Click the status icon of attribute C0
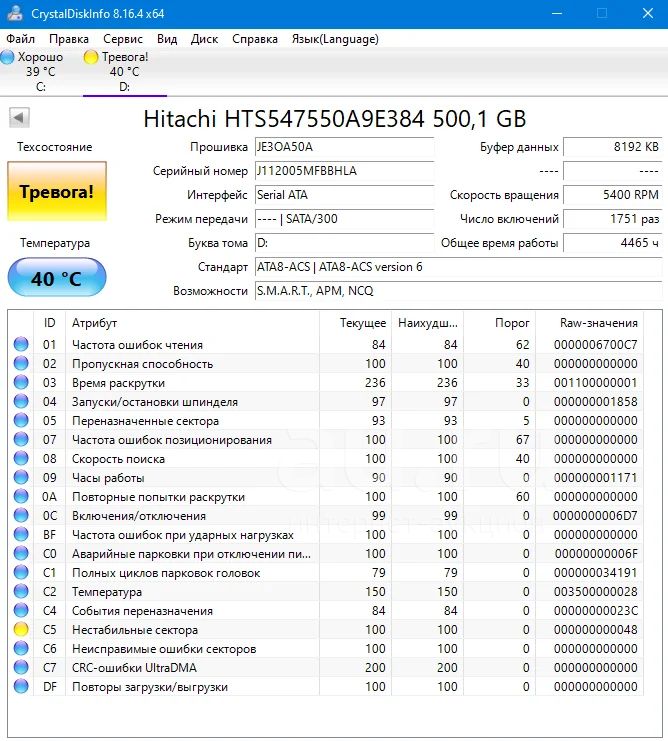 click(x=21, y=553)
